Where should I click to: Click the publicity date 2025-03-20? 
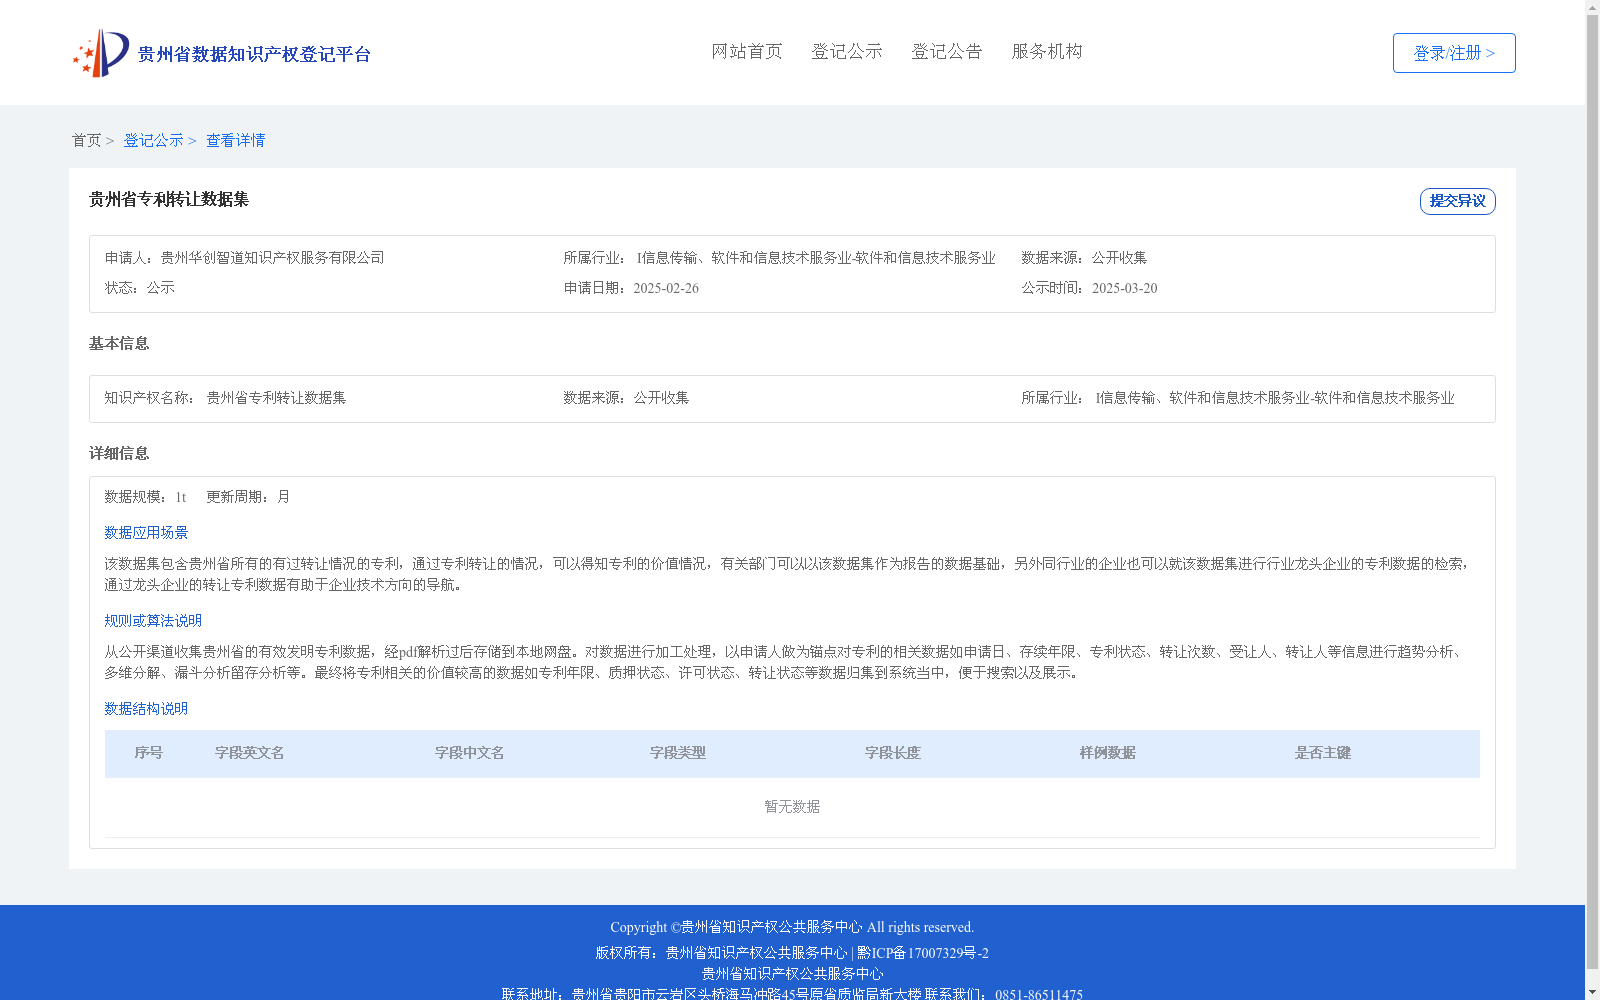tap(1125, 289)
